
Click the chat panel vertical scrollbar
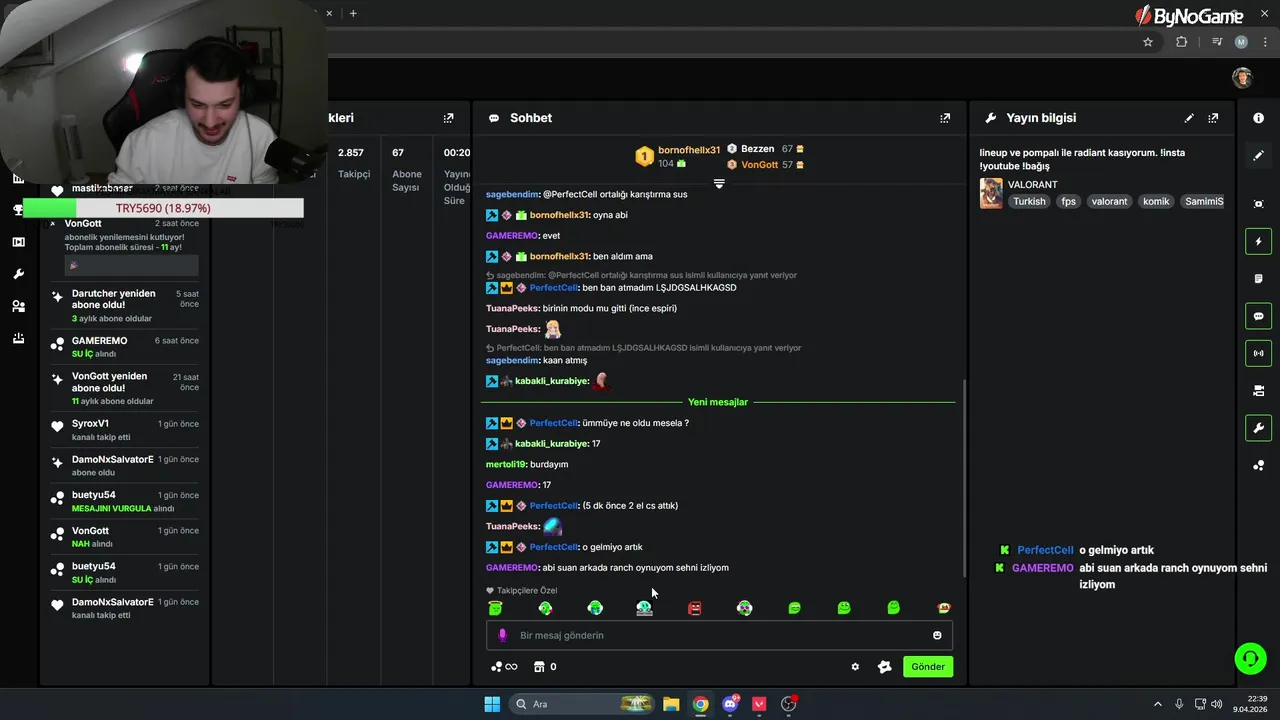pos(964,478)
